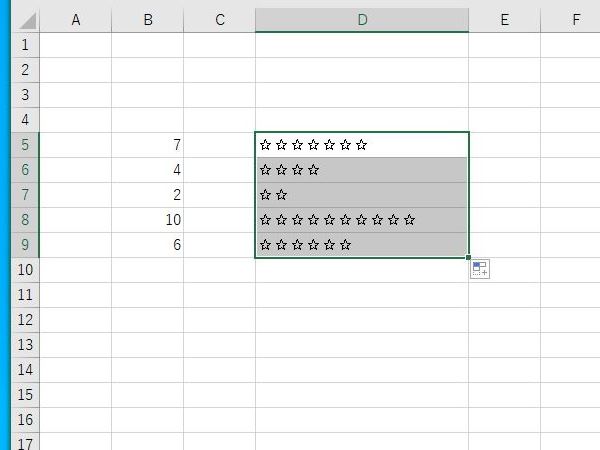Select row 8 header
This screenshot has width=600, height=450.
[25, 220]
